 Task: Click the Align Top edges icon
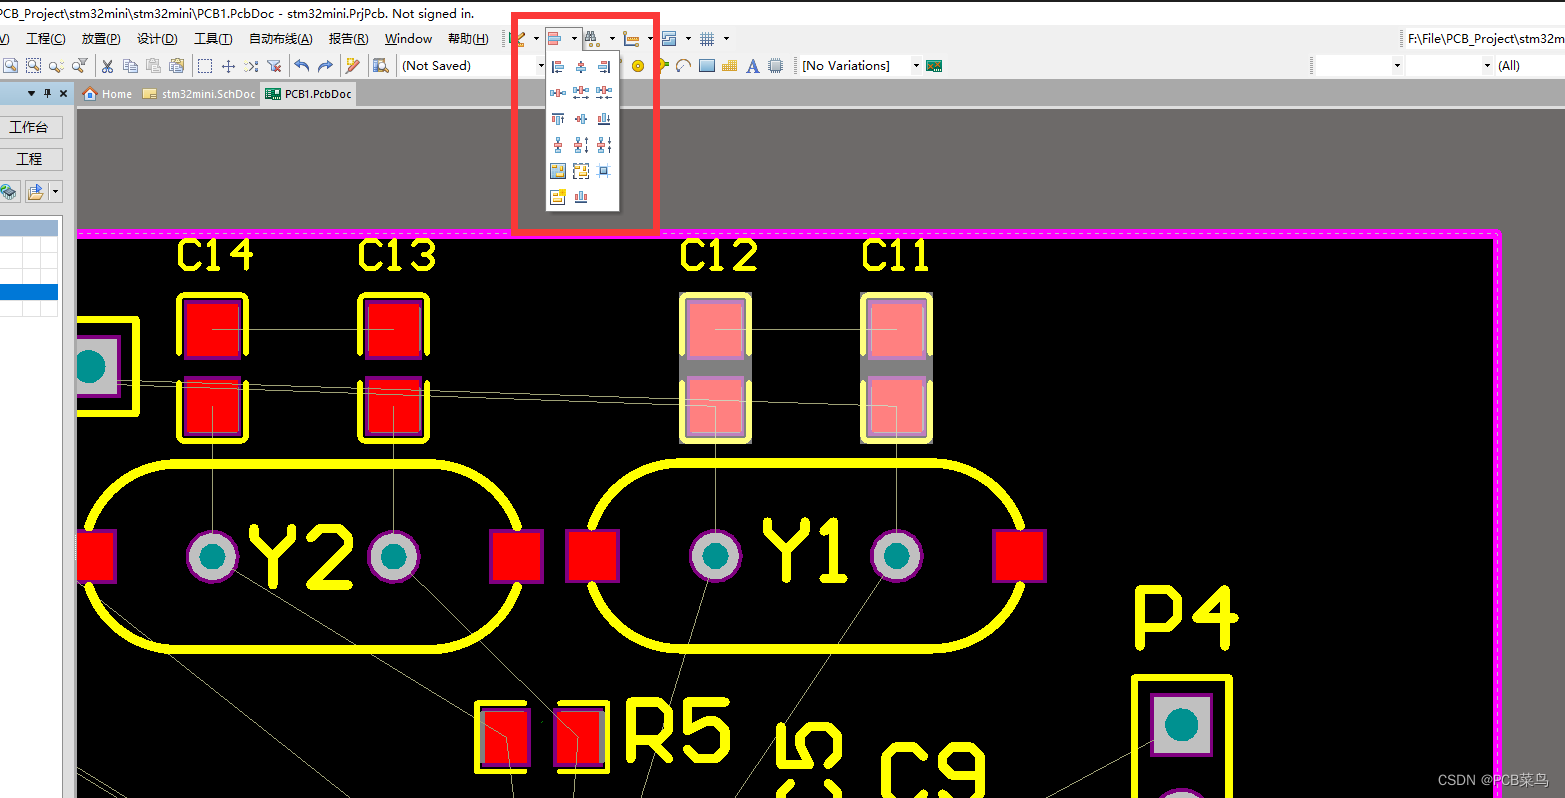point(557,118)
